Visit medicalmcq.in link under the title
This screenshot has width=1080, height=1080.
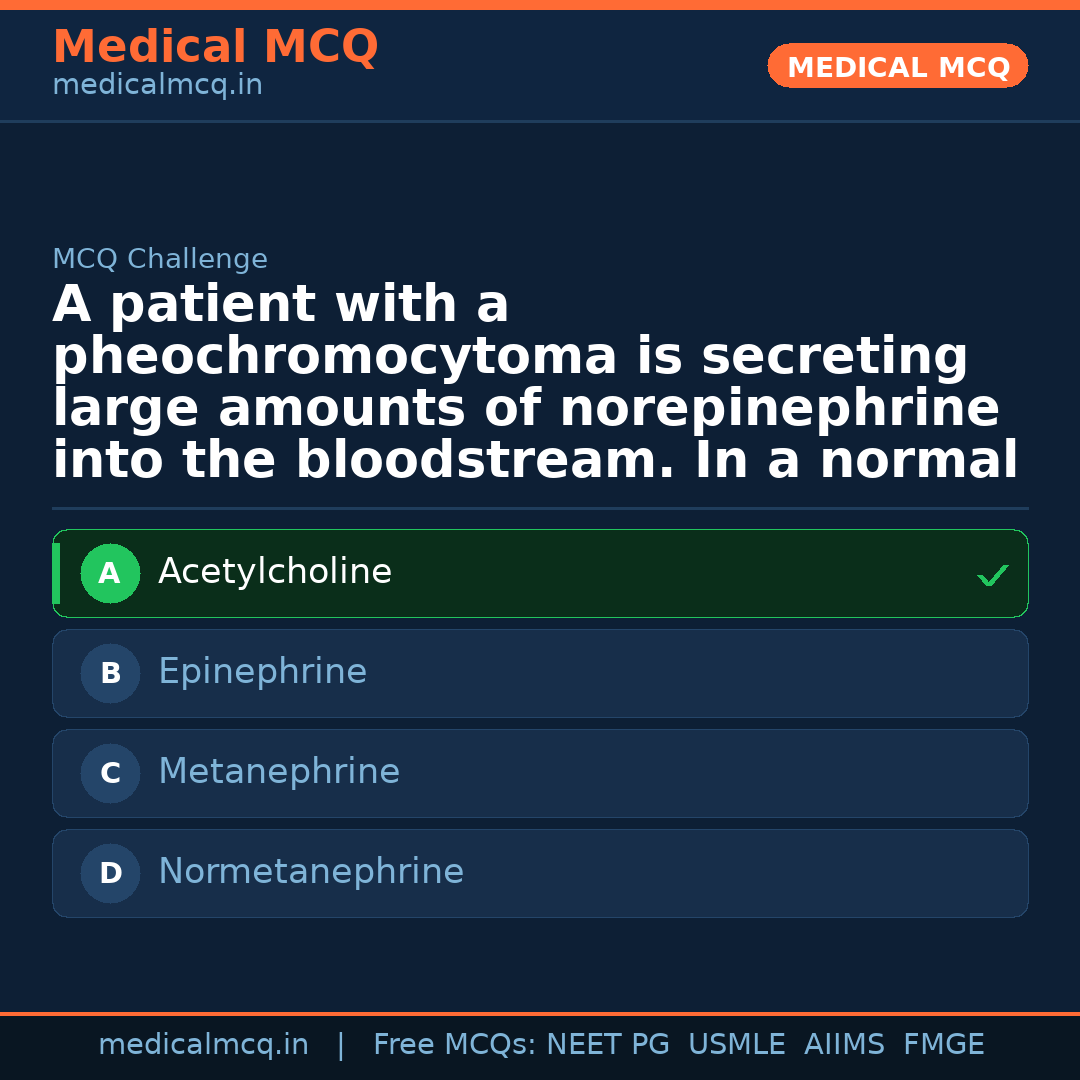157,86
